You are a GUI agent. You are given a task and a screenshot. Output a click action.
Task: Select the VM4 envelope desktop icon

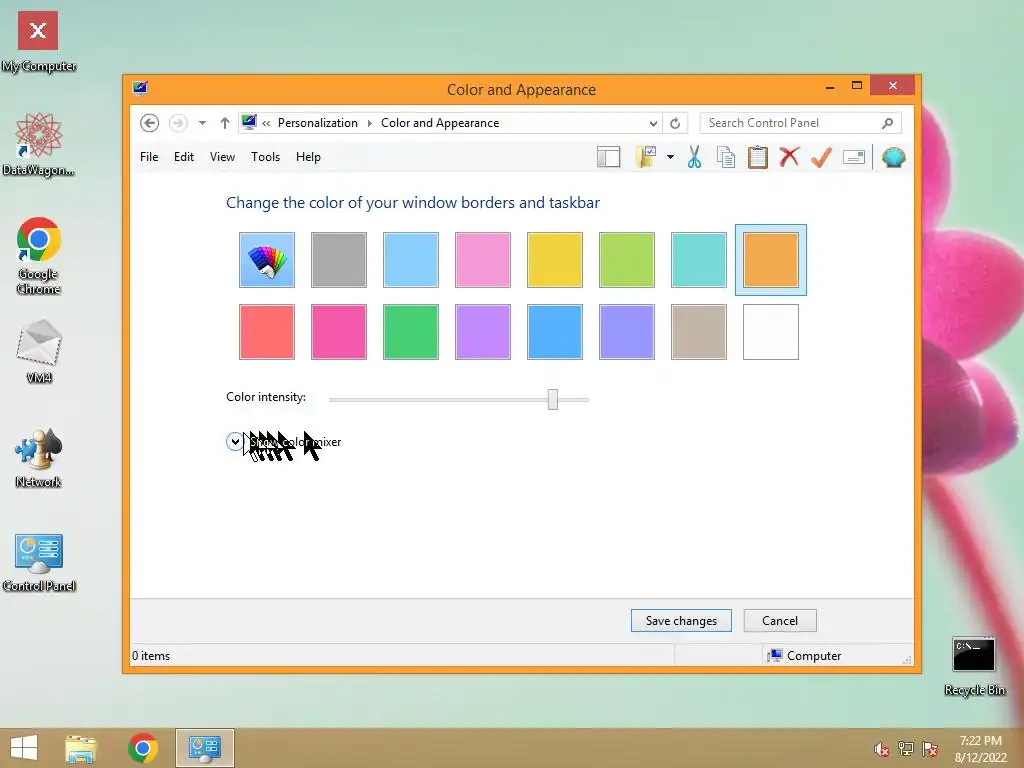pyautogui.click(x=39, y=351)
